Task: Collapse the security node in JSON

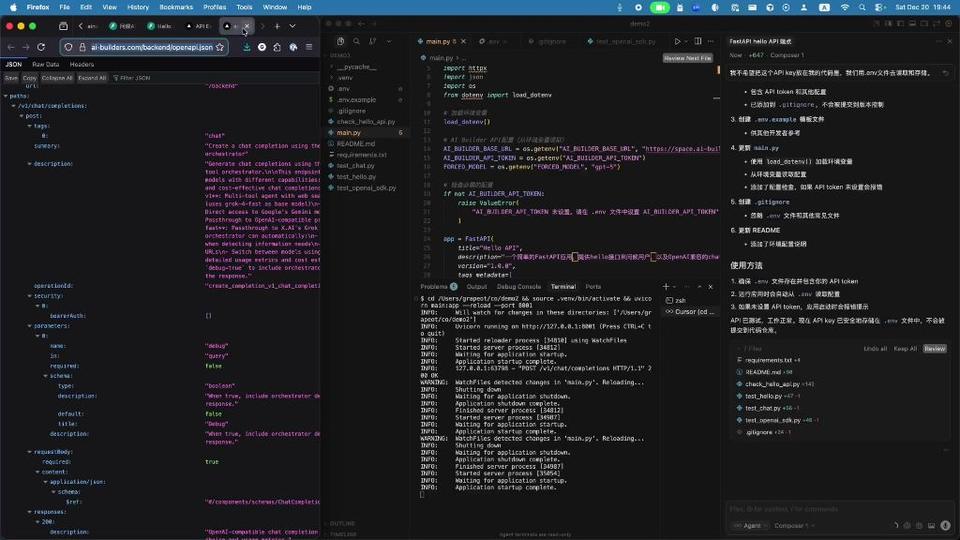Action: (29, 296)
